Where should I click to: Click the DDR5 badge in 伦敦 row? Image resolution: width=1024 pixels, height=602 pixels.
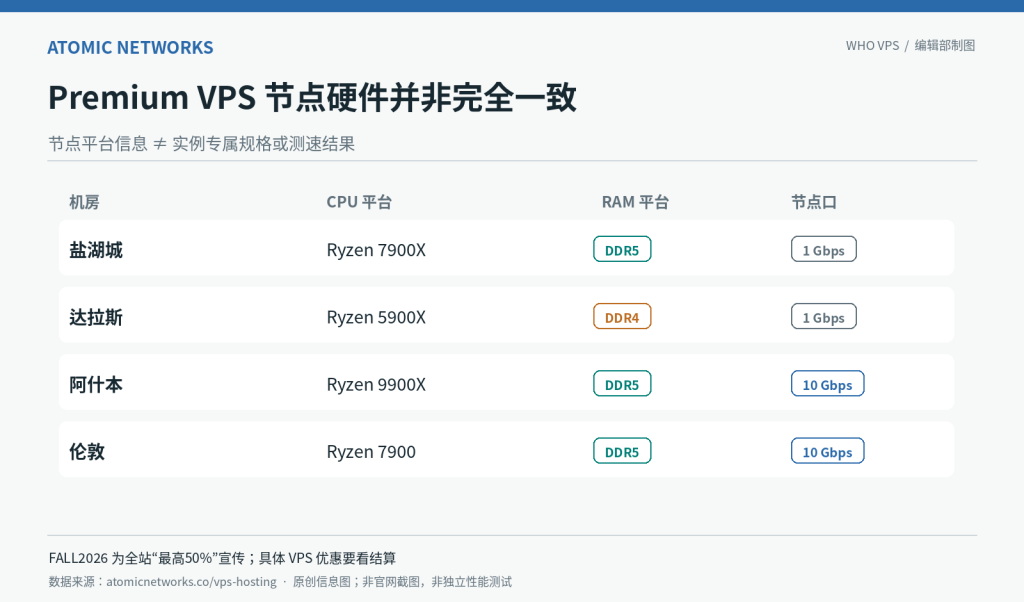[622, 451]
